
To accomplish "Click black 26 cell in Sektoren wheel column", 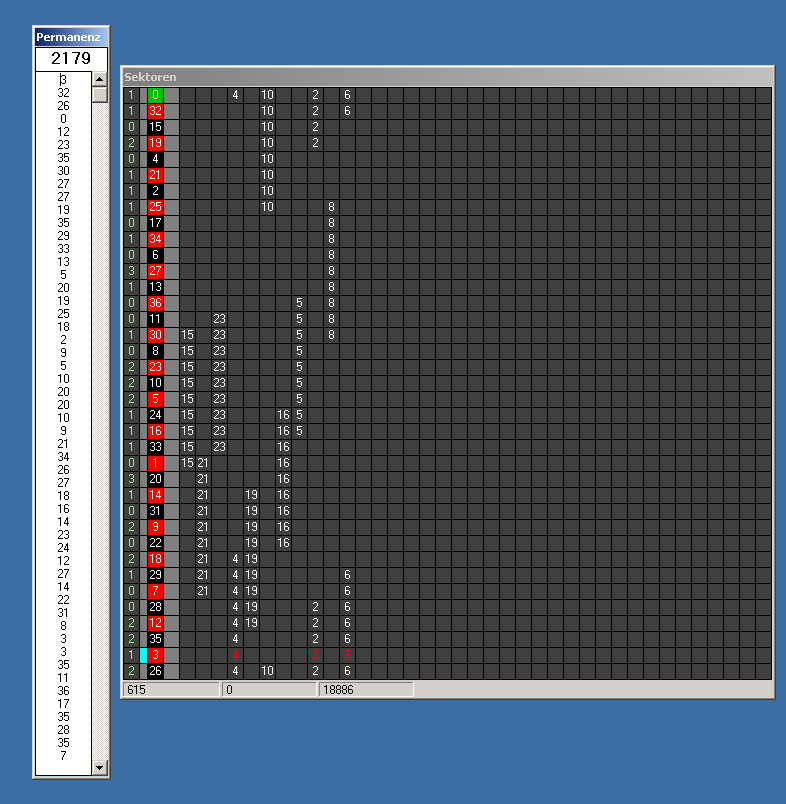I will coord(155,671).
